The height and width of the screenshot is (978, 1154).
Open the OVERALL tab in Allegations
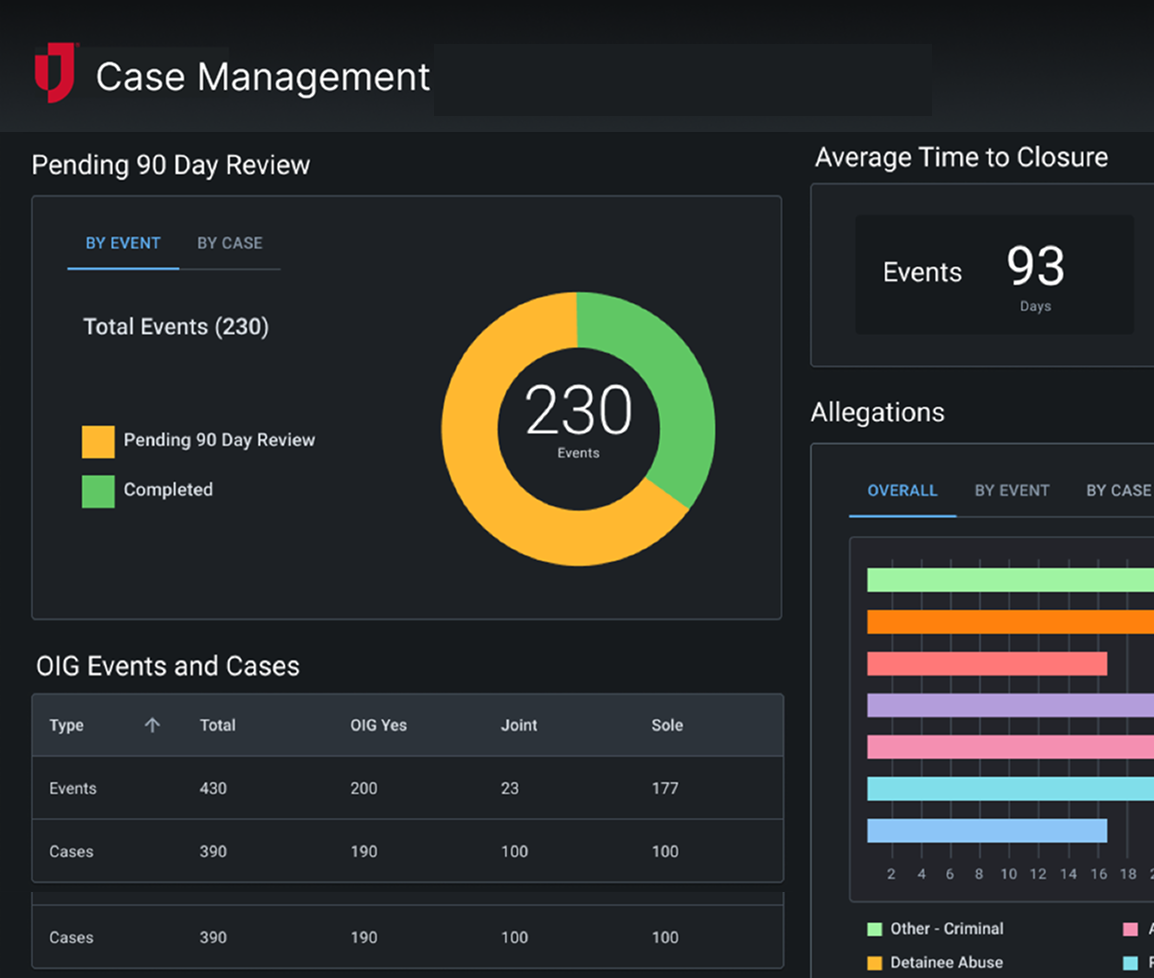tap(902, 490)
